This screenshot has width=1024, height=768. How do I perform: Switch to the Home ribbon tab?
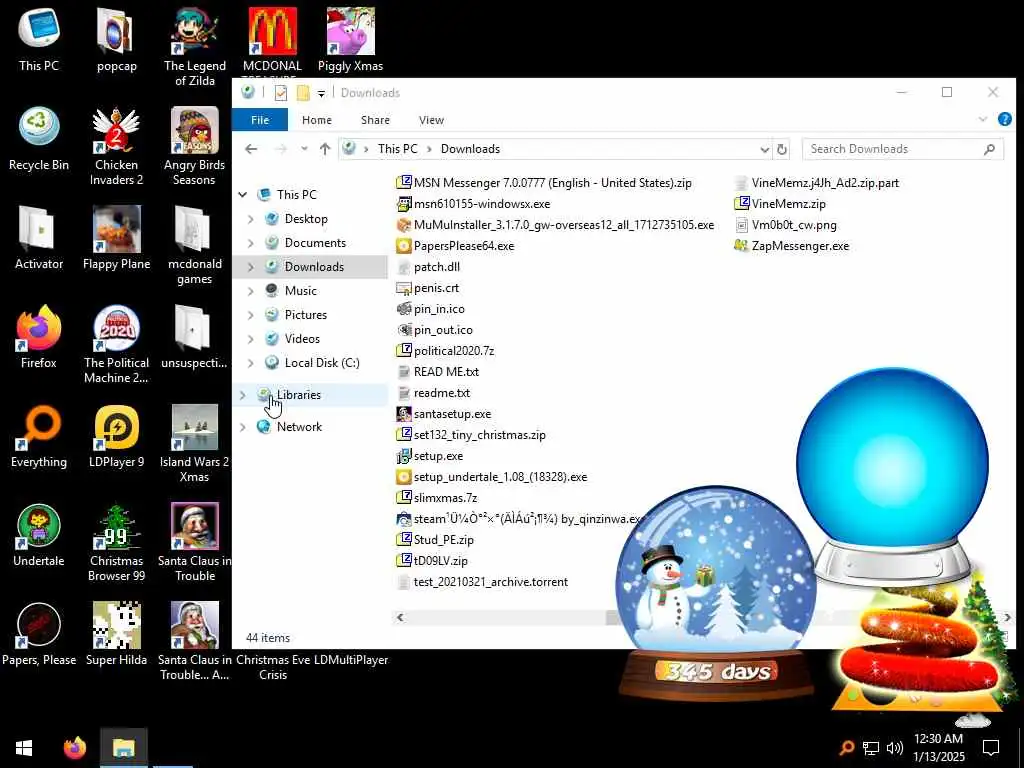click(x=317, y=120)
